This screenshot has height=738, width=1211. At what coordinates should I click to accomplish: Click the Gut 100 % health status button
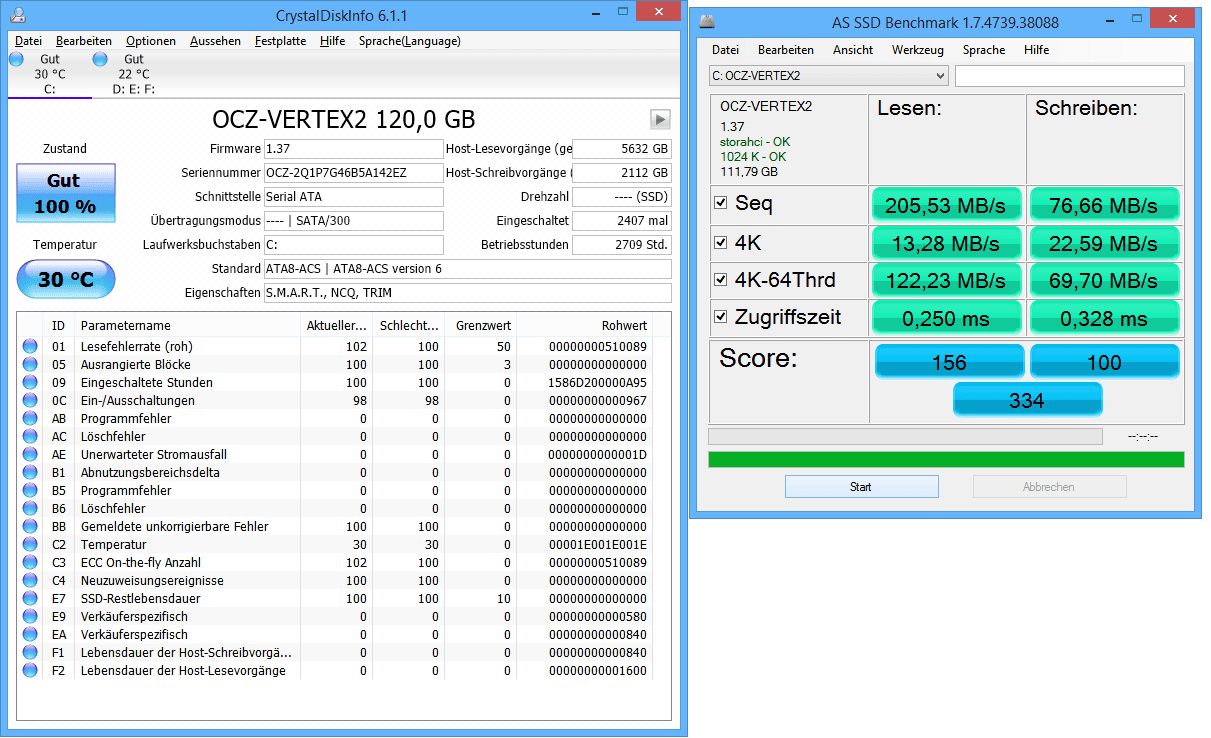[65, 193]
